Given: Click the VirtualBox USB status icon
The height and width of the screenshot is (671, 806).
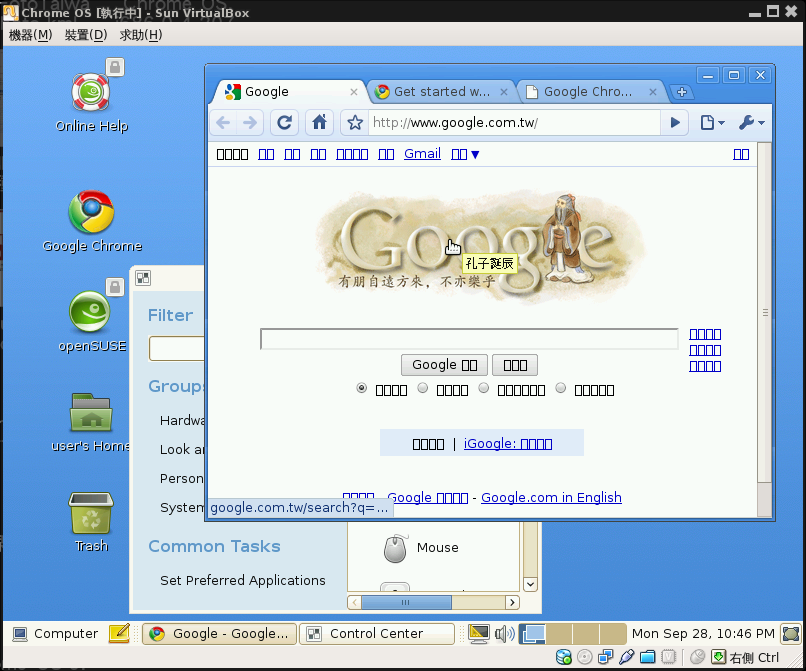Looking at the screenshot, I should 626,657.
